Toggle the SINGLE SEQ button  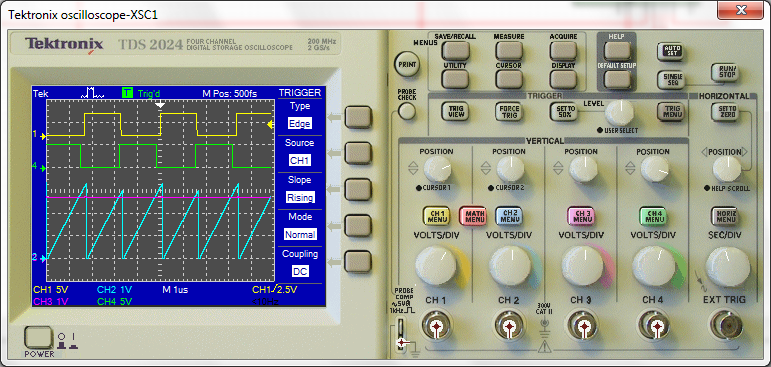[x=670, y=79]
